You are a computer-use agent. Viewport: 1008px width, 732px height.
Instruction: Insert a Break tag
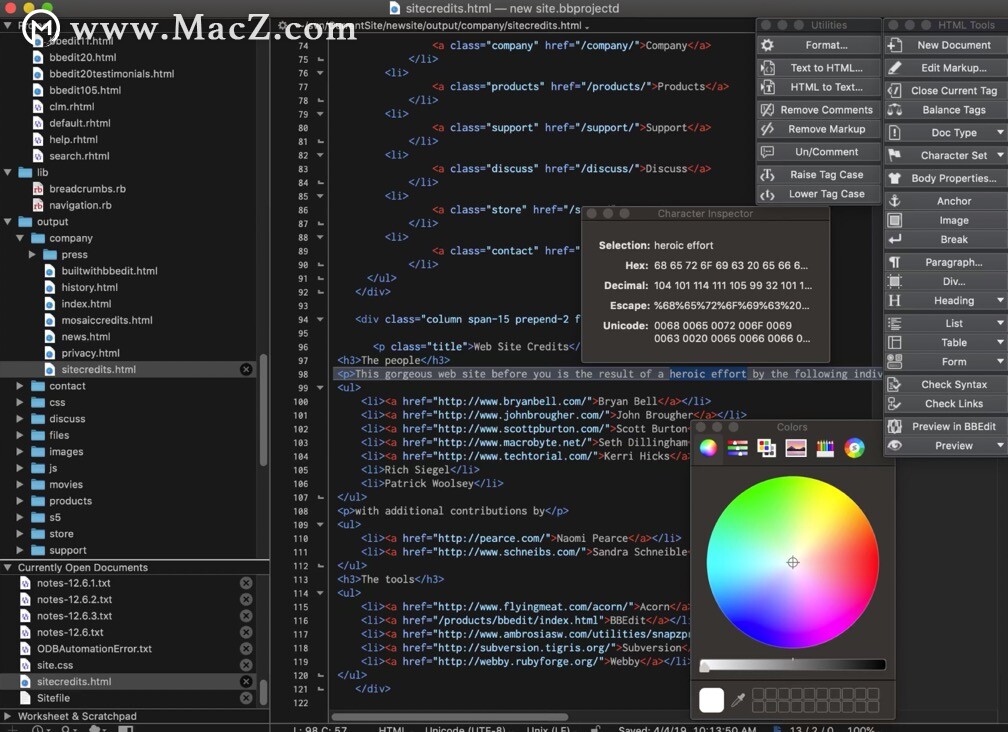[946, 239]
